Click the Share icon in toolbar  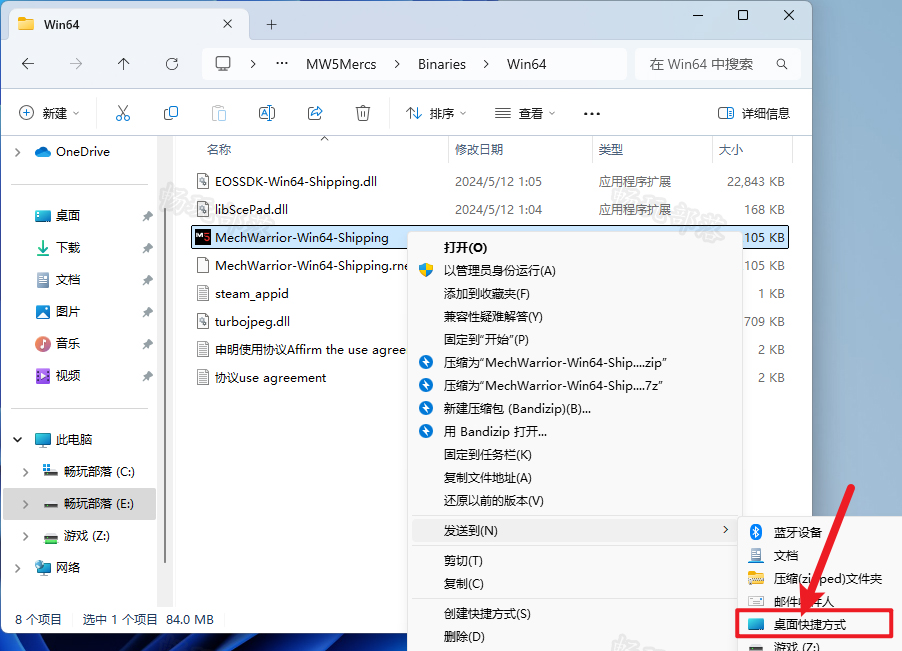pos(315,113)
